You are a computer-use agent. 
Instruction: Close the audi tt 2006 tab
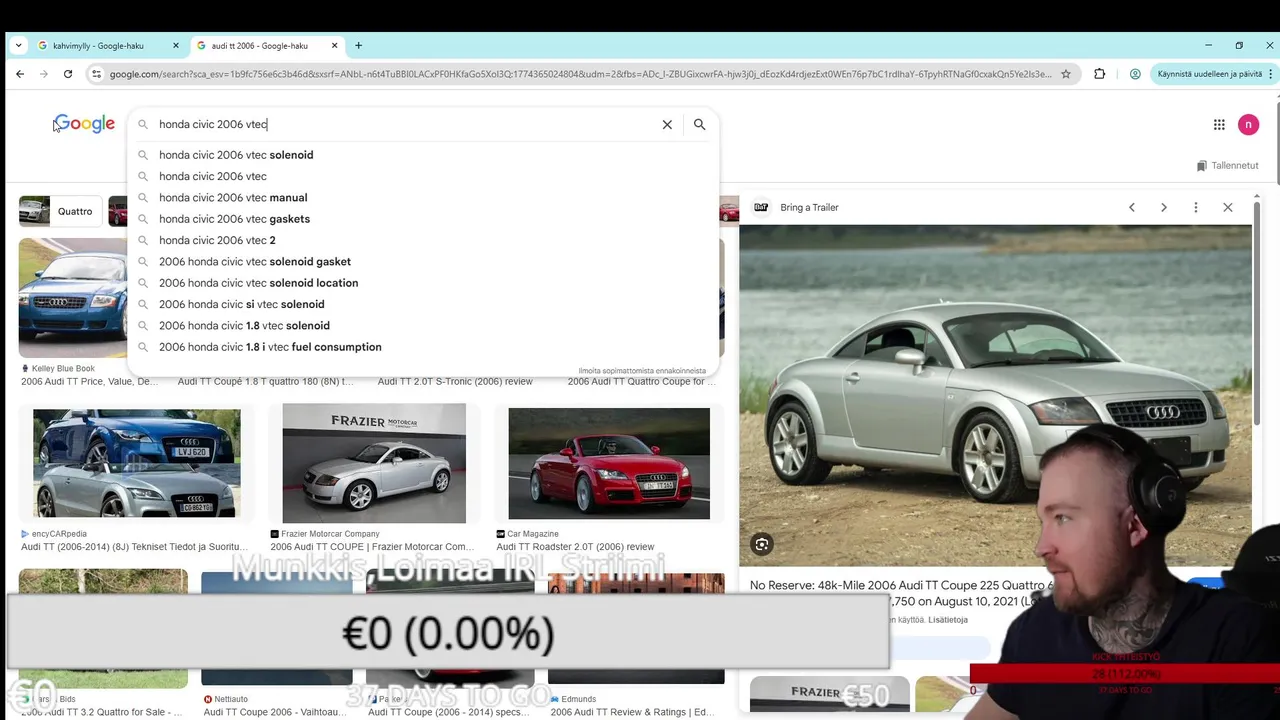pyautogui.click(x=334, y=45)
